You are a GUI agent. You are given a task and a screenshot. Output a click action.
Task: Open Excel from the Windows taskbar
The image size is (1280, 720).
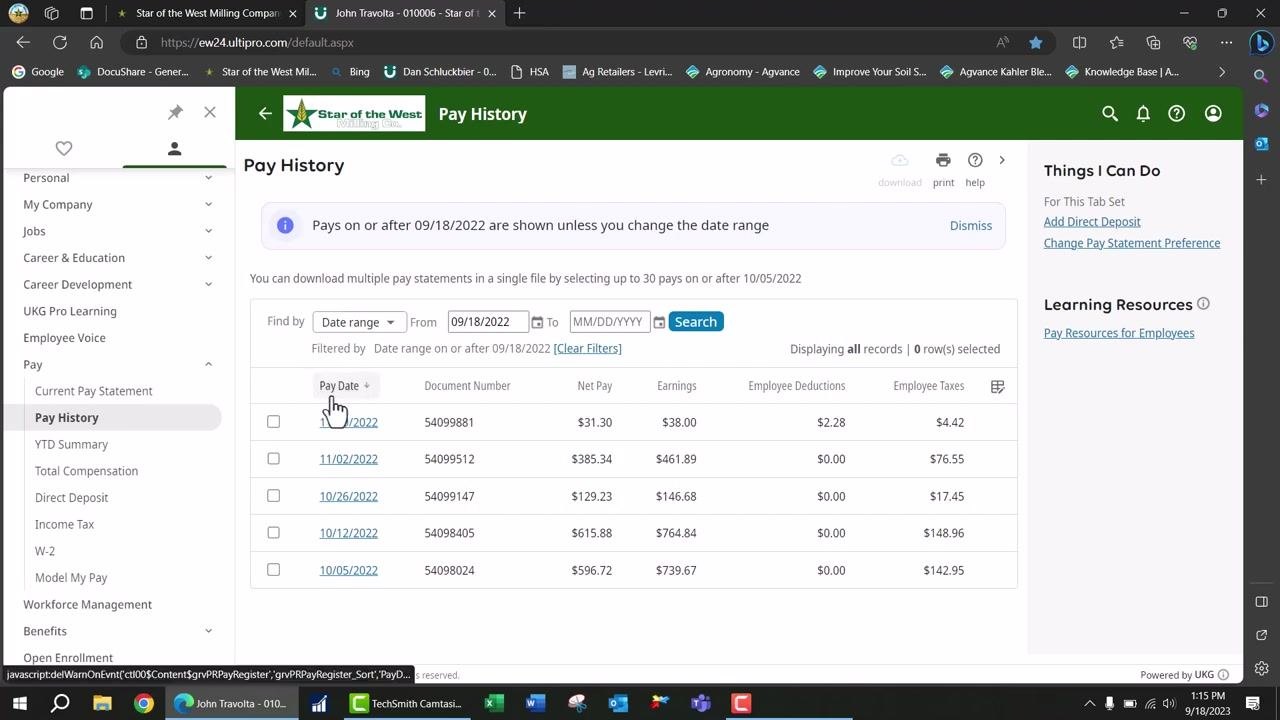coord(494,703)
